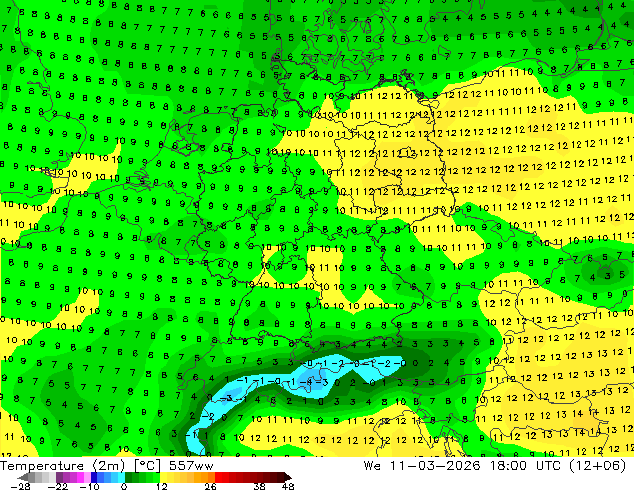The image size is (634, 490).
Task: Click the cyan segment left of the 0 mark
Action: point(121,477)
